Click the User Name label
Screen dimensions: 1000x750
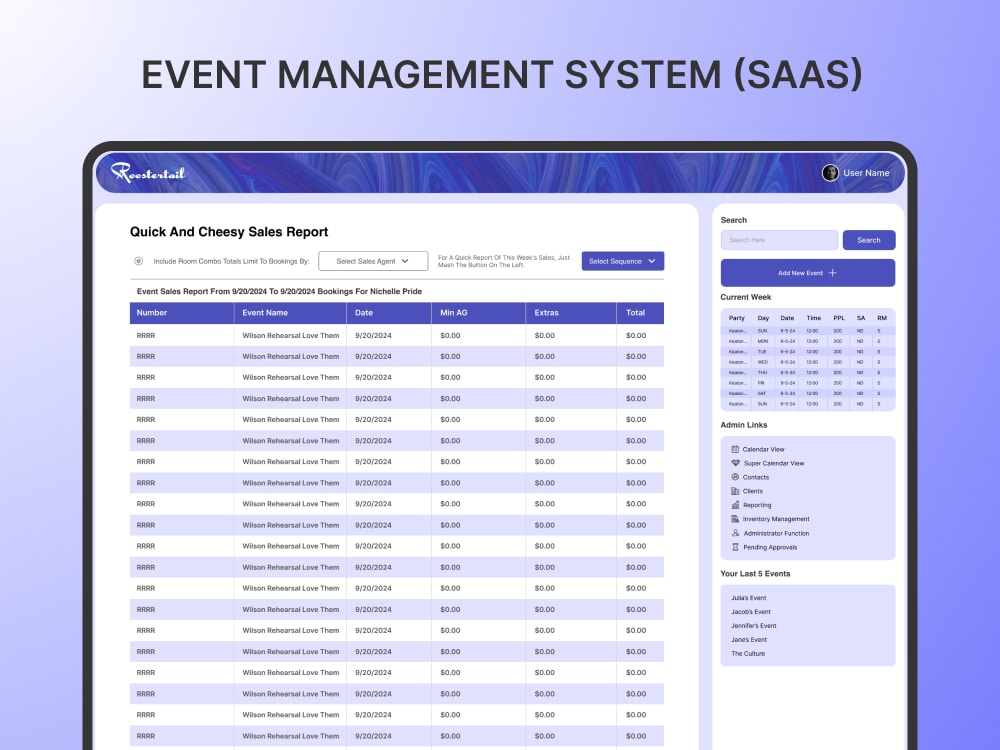point(866,173)
